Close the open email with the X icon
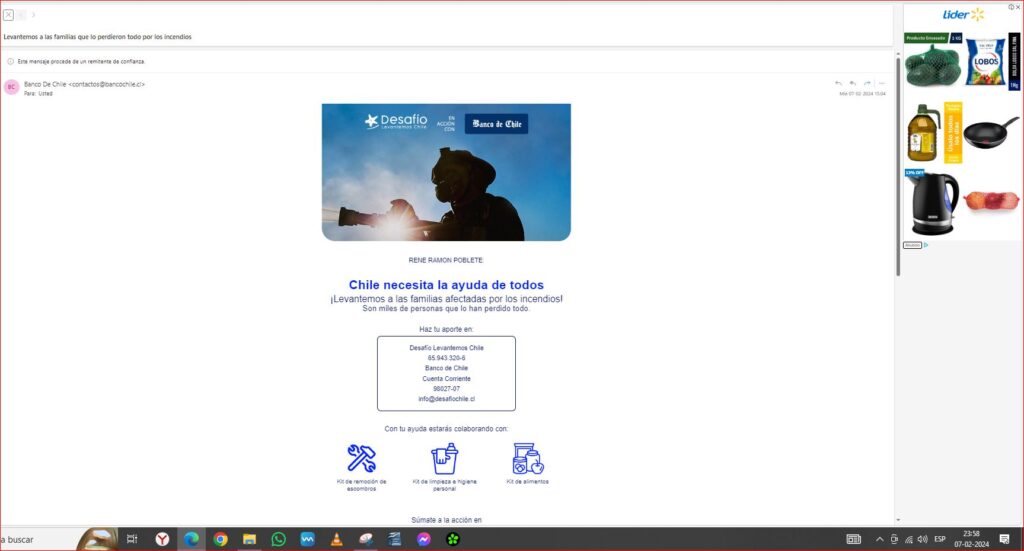This screenshot has width=1024, height=551. (8, 15)
